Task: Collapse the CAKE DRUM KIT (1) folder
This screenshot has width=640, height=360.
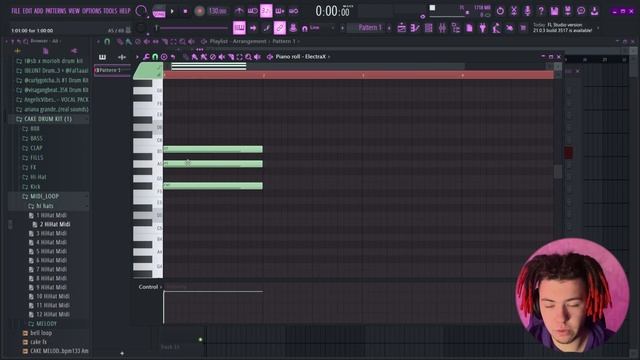Action: coord(47,119)
